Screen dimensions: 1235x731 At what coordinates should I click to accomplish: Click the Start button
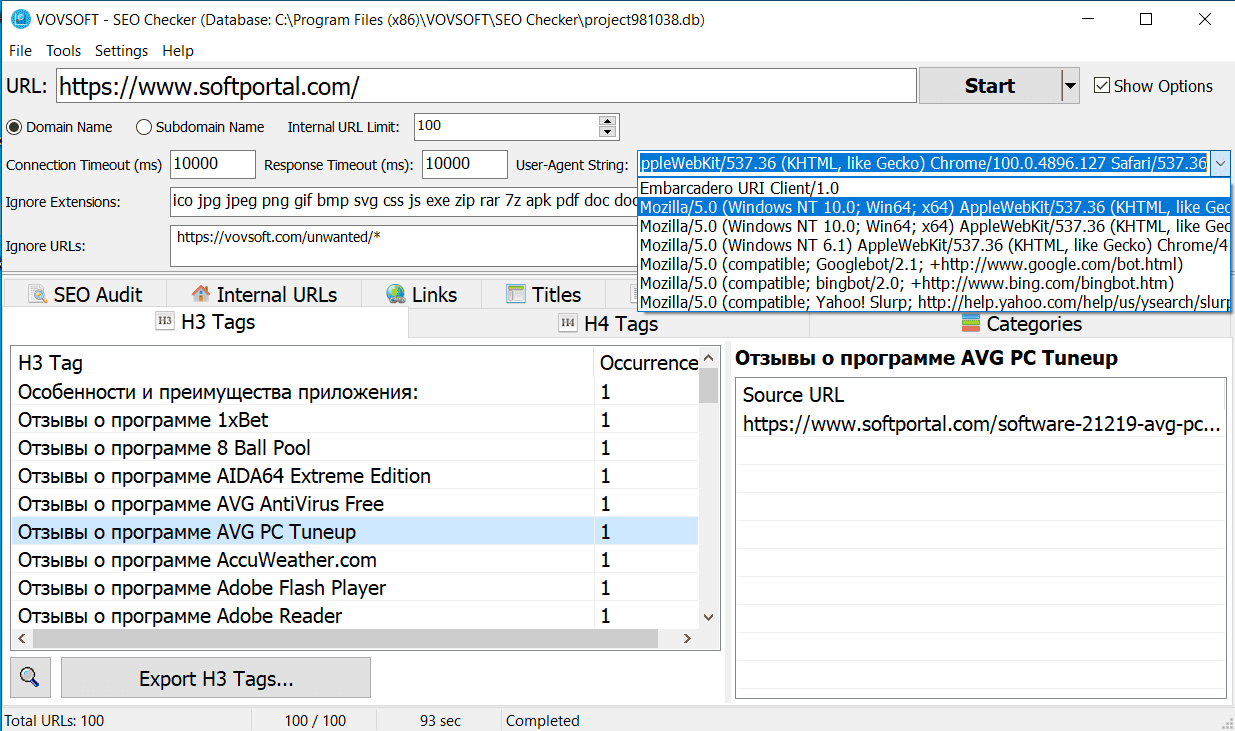coord(989,86)
